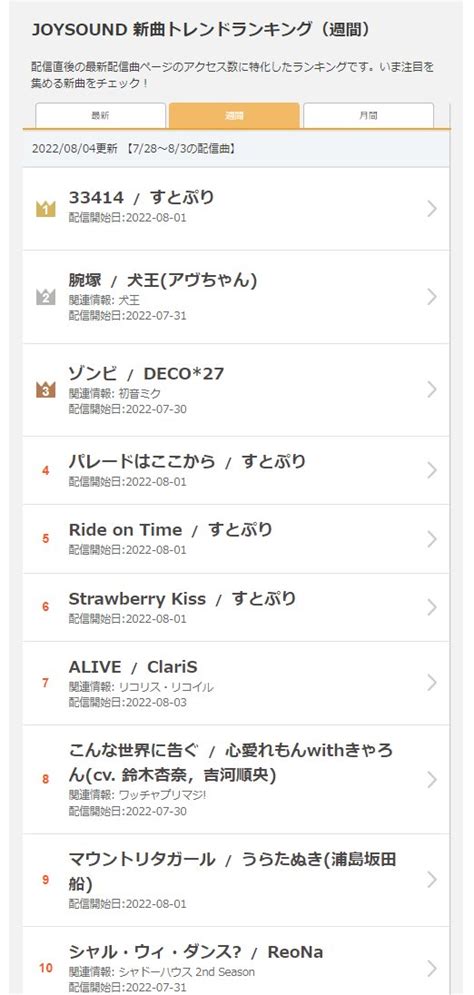
Task: Tap the arrow next to Strawberry Kiss
Action: [x=432, y=607]
